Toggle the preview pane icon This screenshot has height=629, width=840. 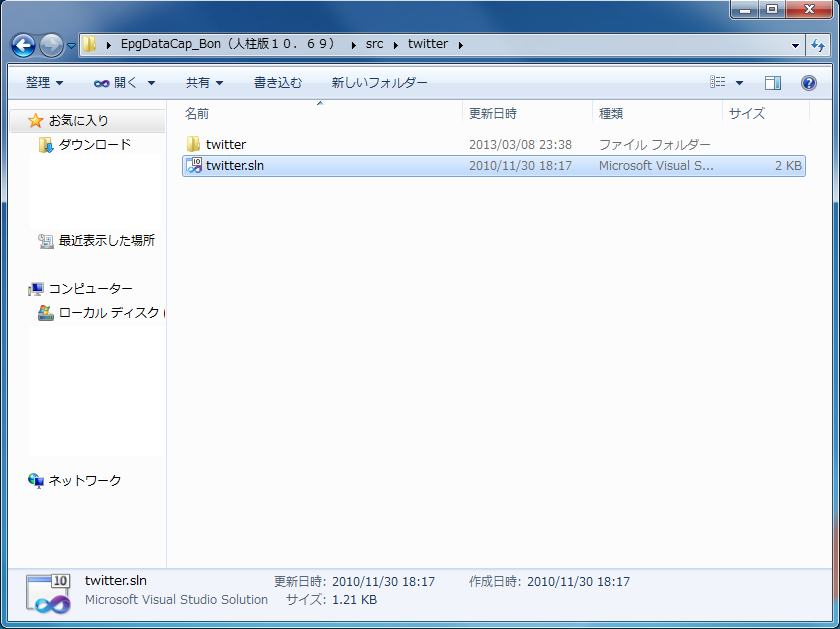(x=772, y=83)
